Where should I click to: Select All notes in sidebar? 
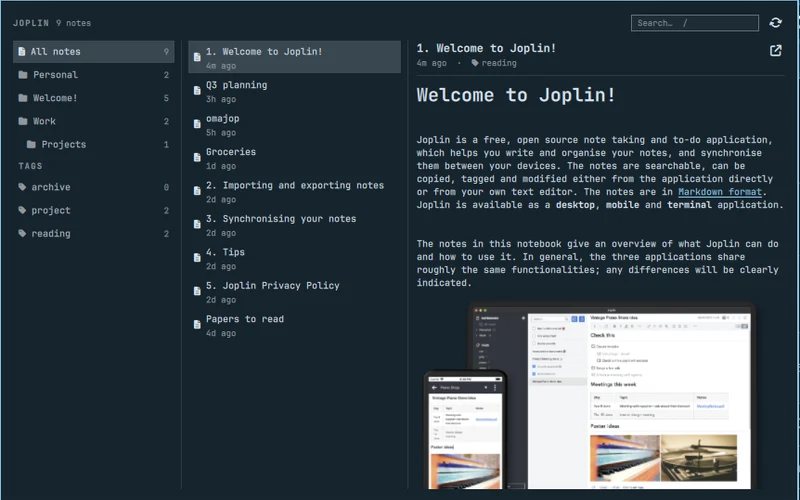point(94,52)
